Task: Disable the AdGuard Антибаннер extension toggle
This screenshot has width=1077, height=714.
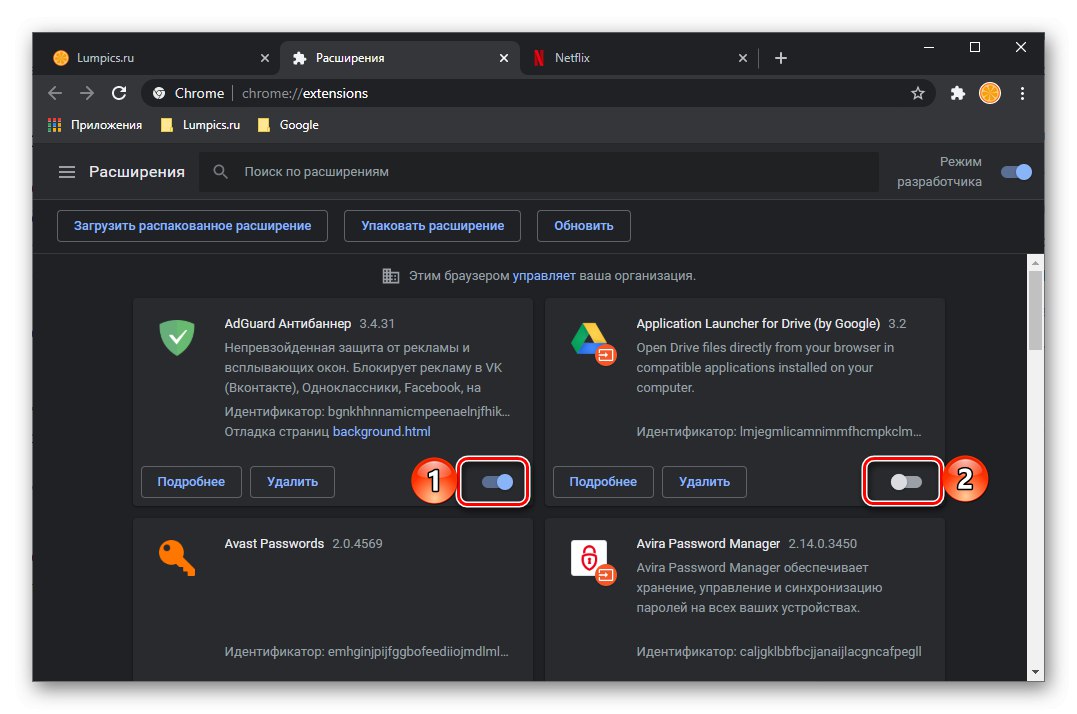Action: (497, 482)
